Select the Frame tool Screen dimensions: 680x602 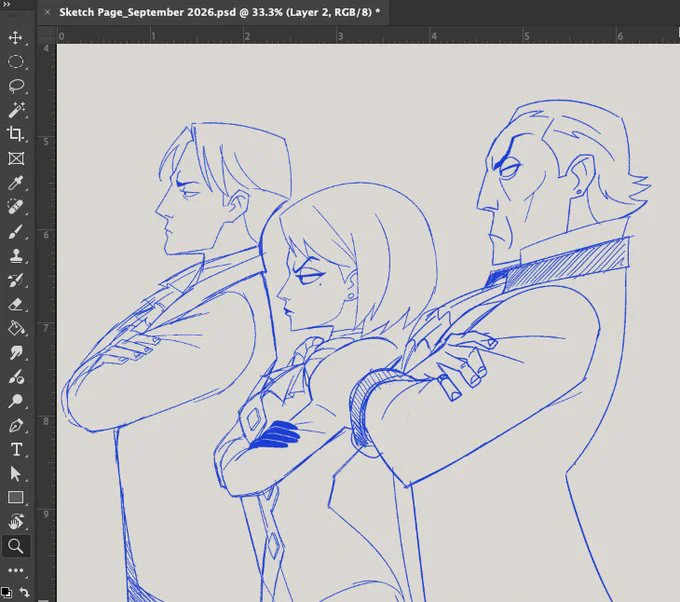(x=16, y=158)
